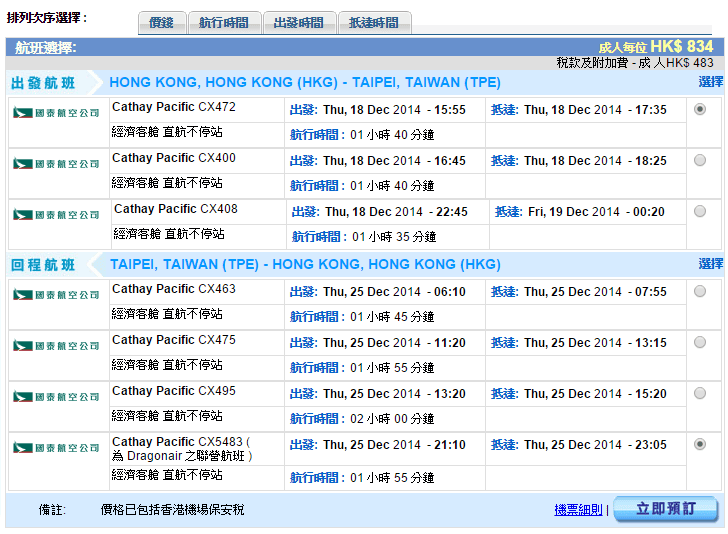Select the CX5483 21:10 Dragonair codeshare flight
The height and width of the screenshot is (534, 728).
[x=699, y=444]
